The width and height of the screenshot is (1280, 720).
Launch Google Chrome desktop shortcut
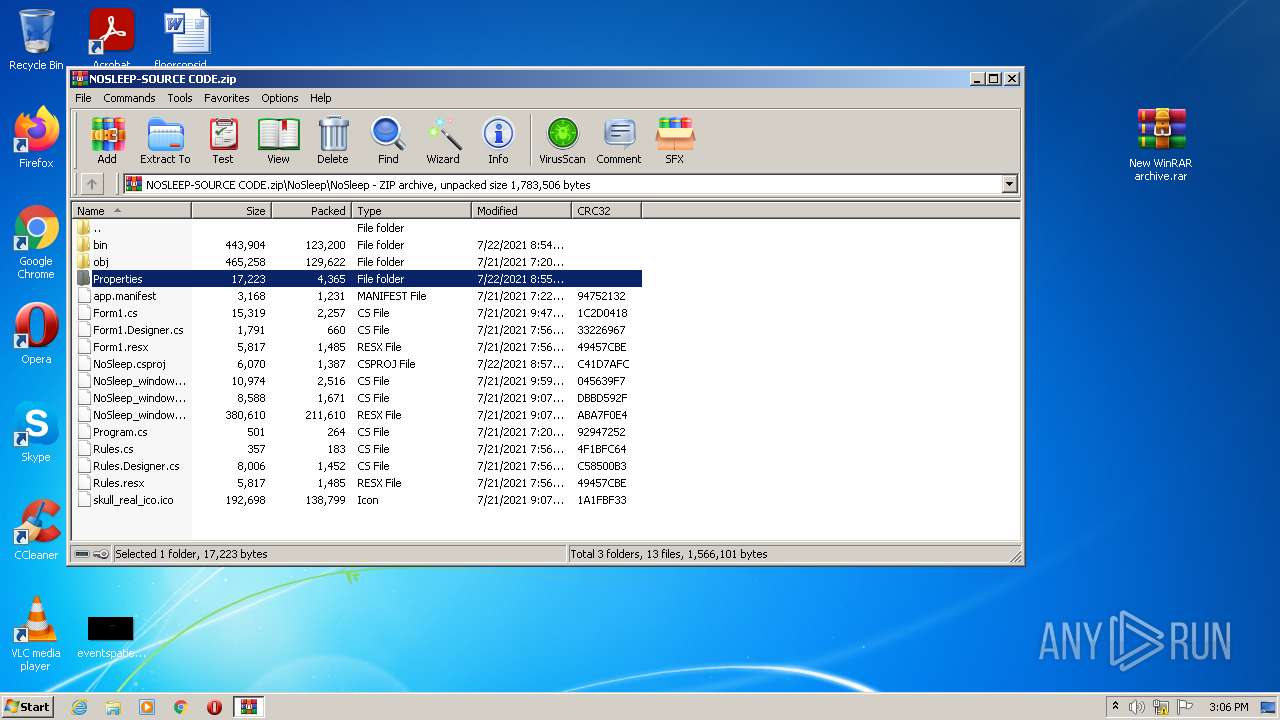[36, 243]
